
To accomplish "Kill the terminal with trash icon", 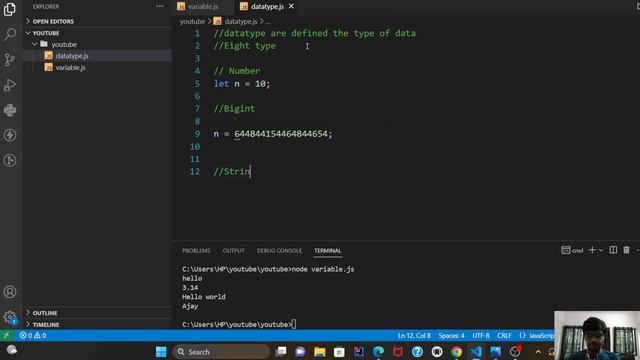I will click(626, 250).
